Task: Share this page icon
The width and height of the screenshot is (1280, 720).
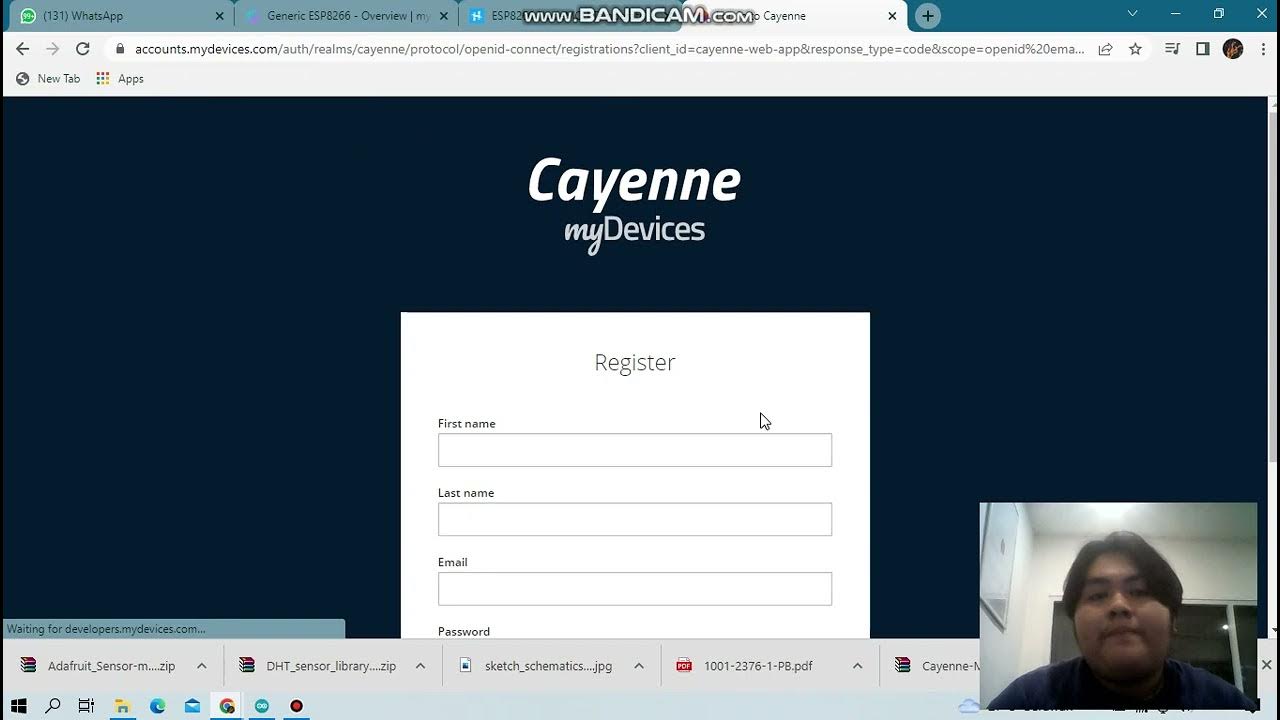Action: [x=1105, y=49]
